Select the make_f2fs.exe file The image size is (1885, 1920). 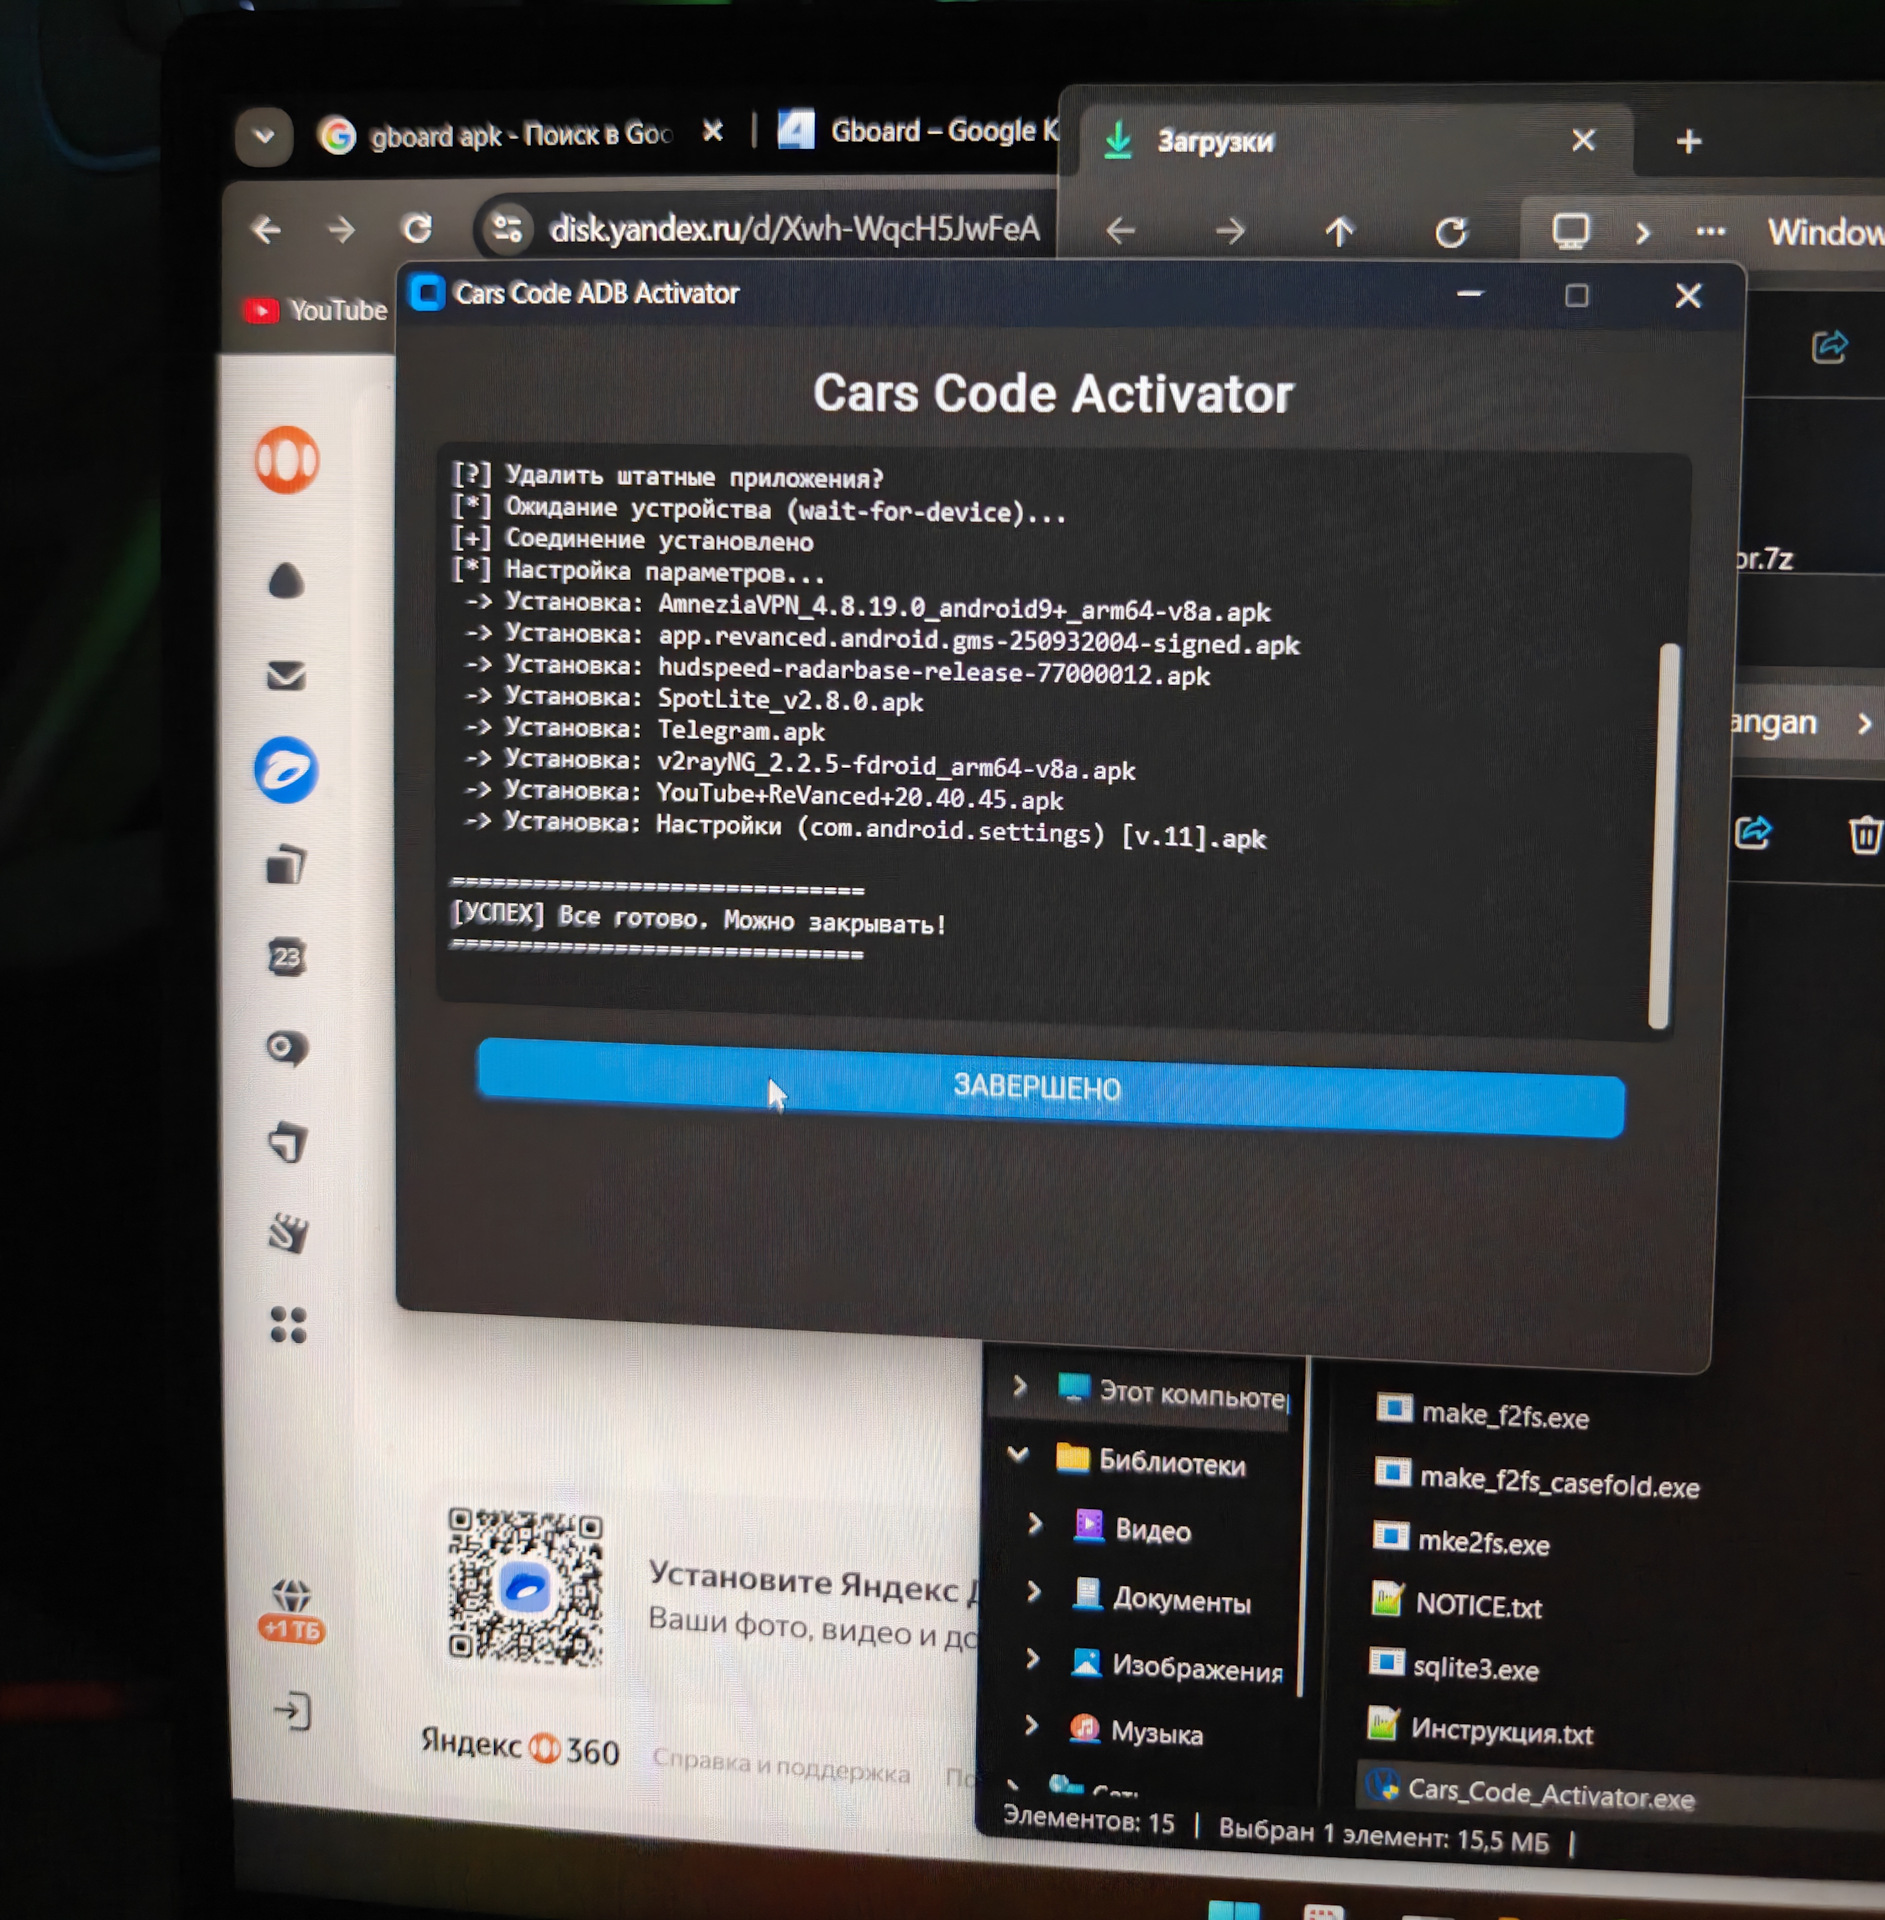1482,1414
